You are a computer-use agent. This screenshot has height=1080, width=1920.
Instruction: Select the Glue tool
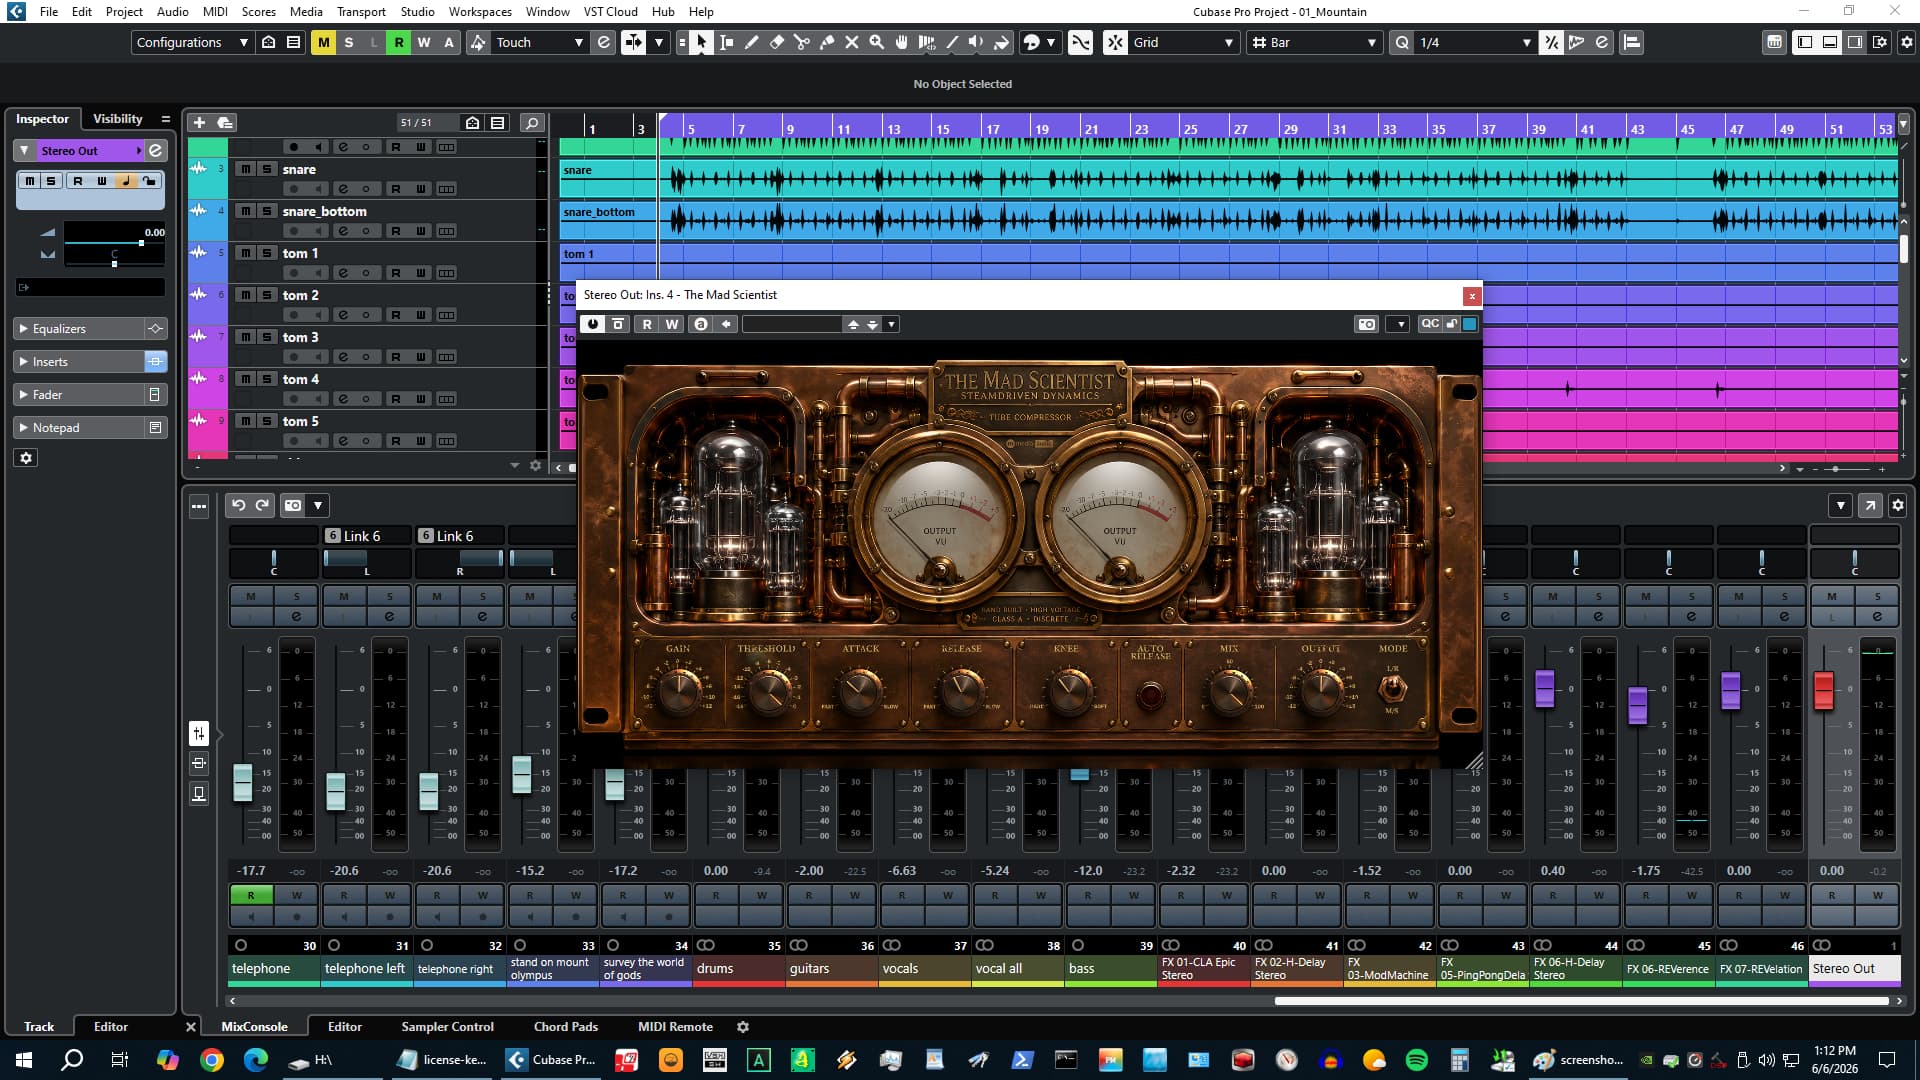click(826, 42)
